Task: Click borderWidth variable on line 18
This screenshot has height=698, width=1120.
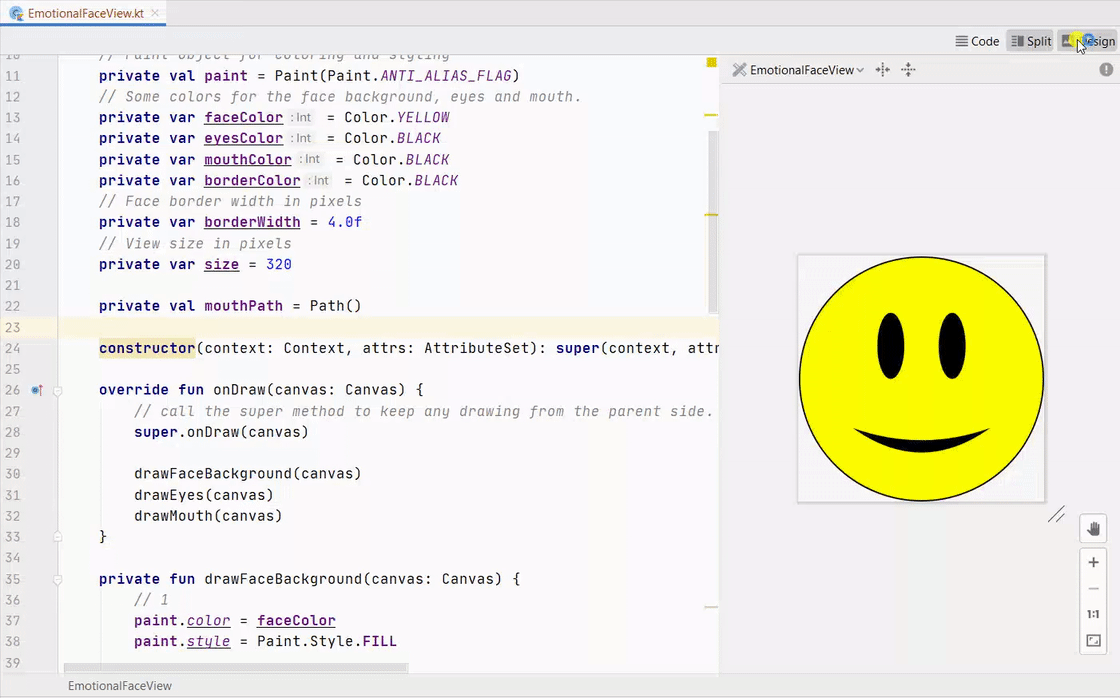Action: coord(252,222)
